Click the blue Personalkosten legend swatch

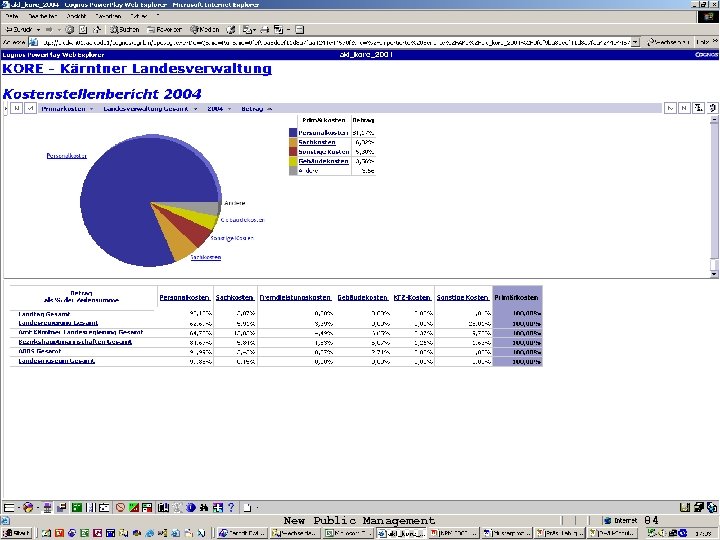pyautogui.click(x=293, y=133)
